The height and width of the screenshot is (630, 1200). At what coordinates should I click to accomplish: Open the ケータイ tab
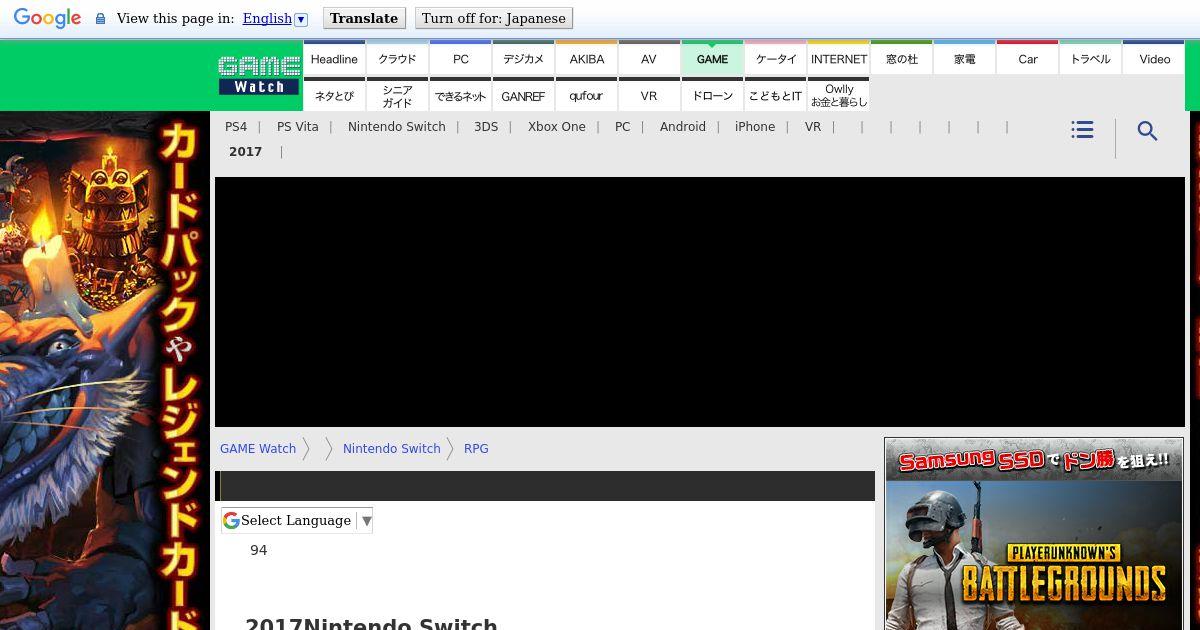pos(775,59)
